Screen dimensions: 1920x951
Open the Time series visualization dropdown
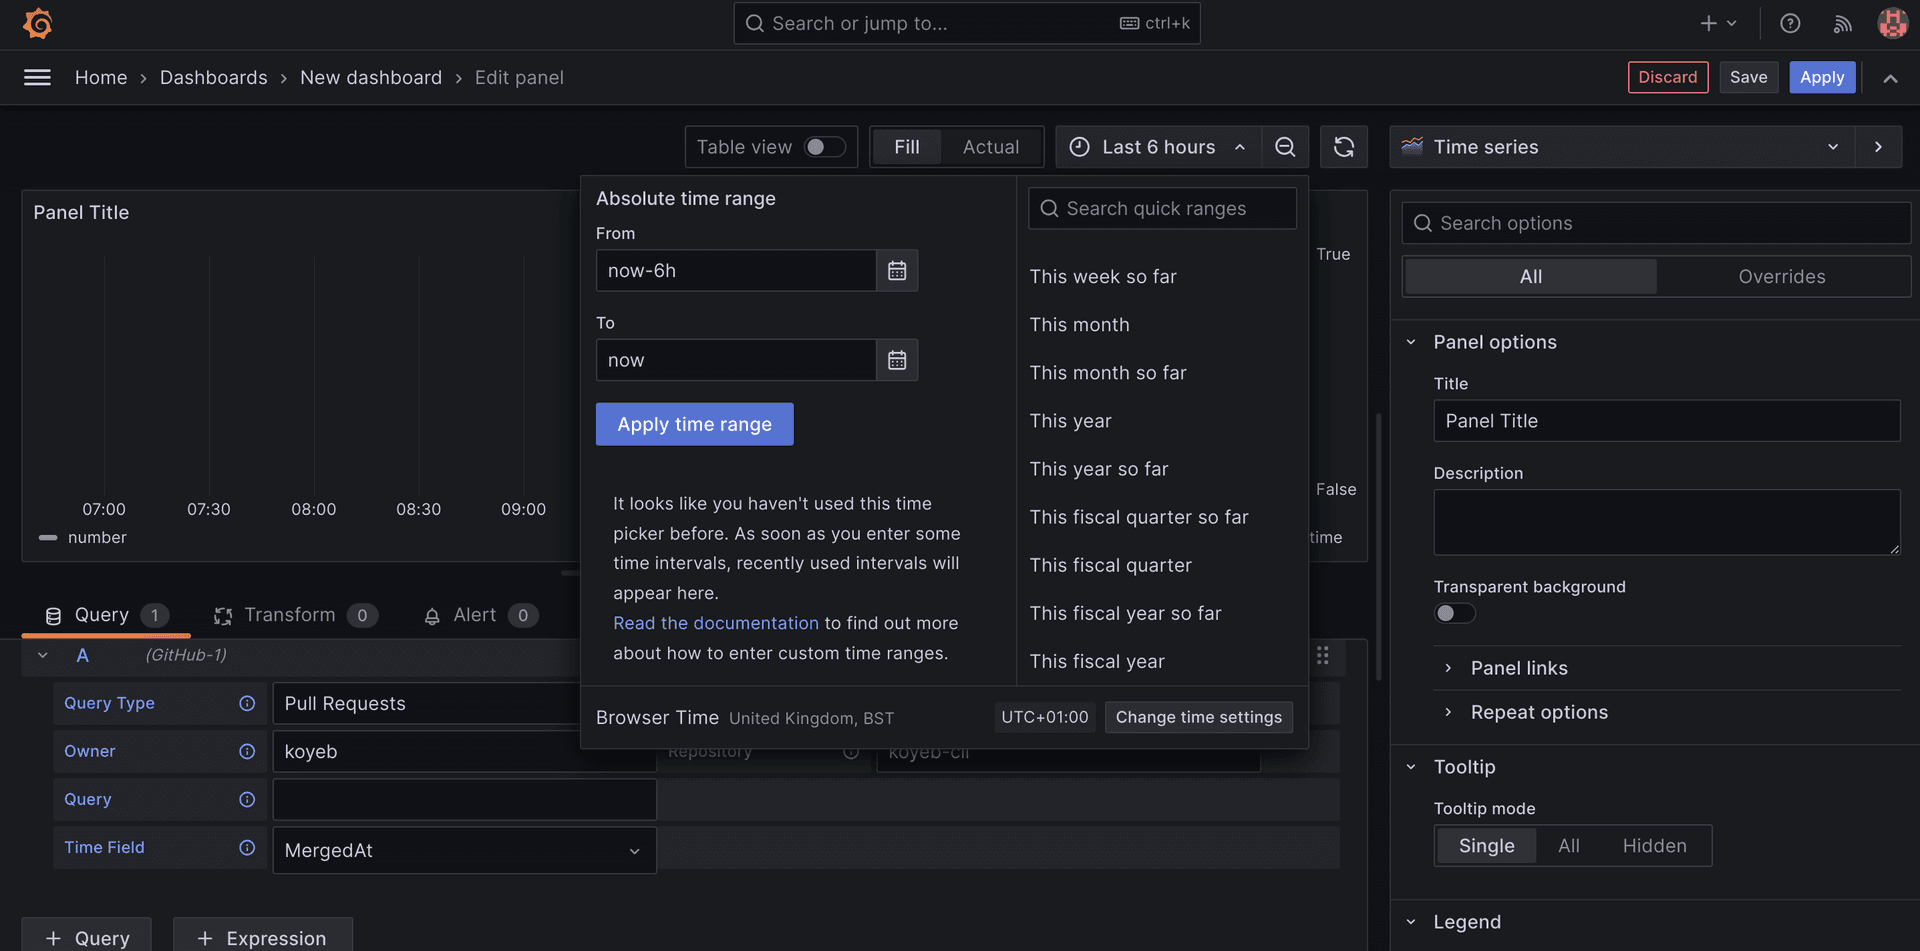click(1622, 147)
